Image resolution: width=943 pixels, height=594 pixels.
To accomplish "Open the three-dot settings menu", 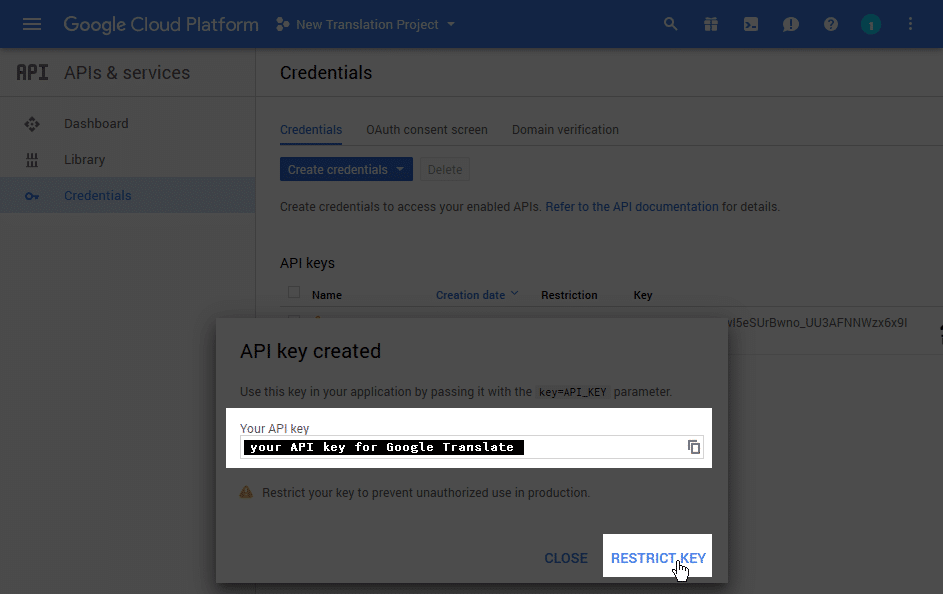I will [911, 24].
